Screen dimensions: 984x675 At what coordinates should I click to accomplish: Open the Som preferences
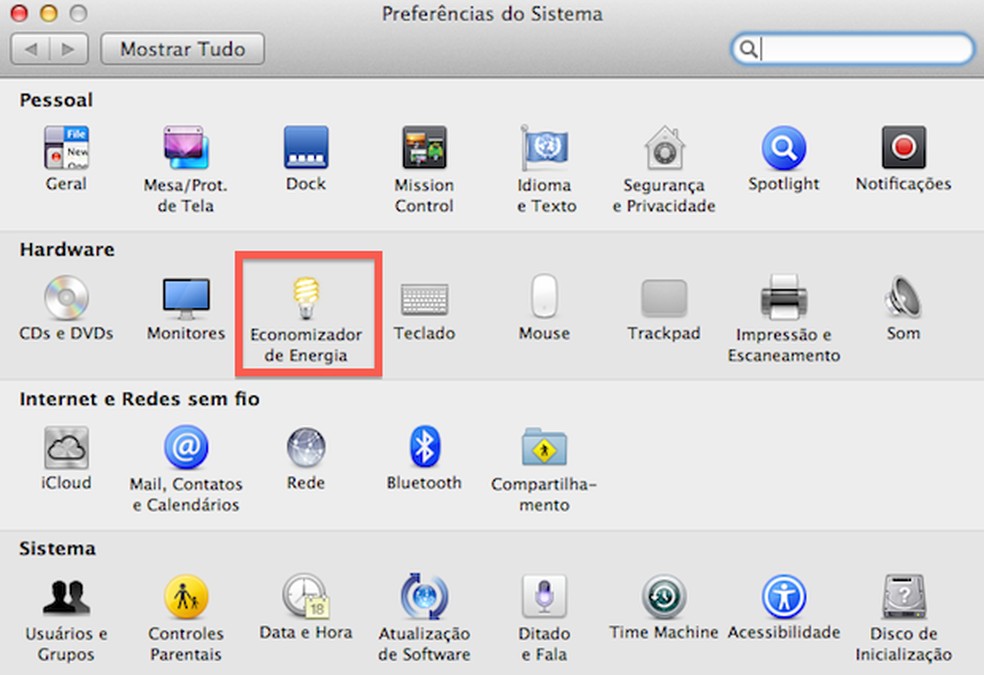point(902,295)
